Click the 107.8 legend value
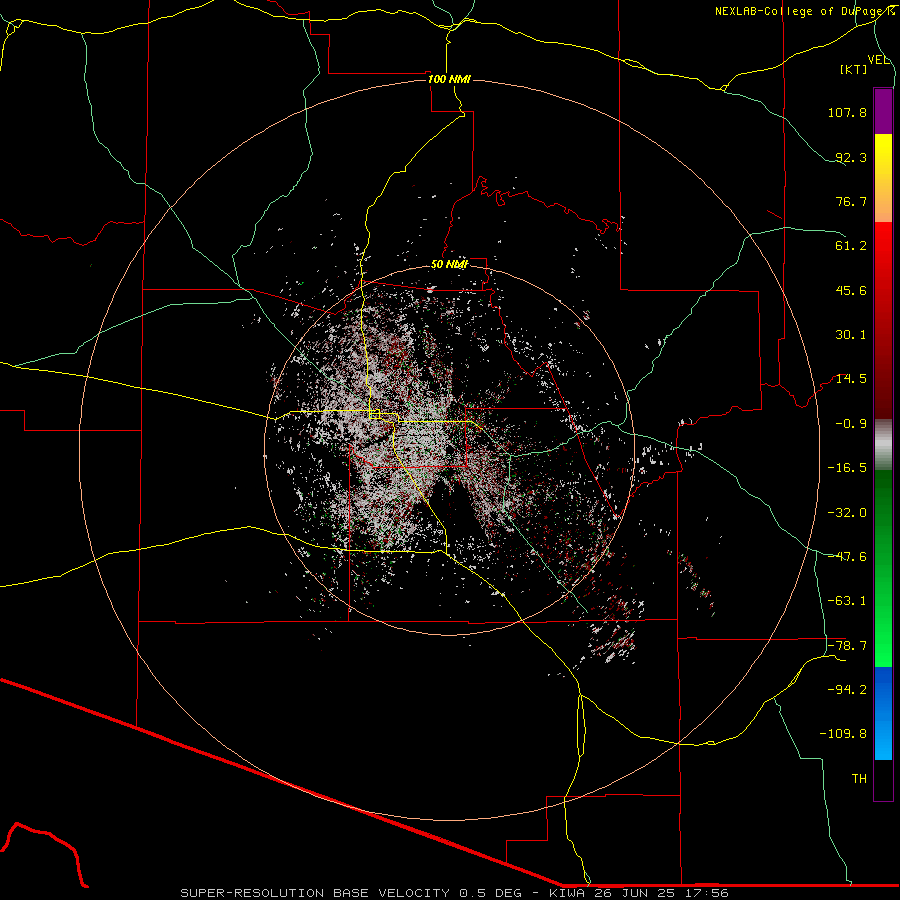The width and height of the screenshot is (900, 900). point(847,112)
